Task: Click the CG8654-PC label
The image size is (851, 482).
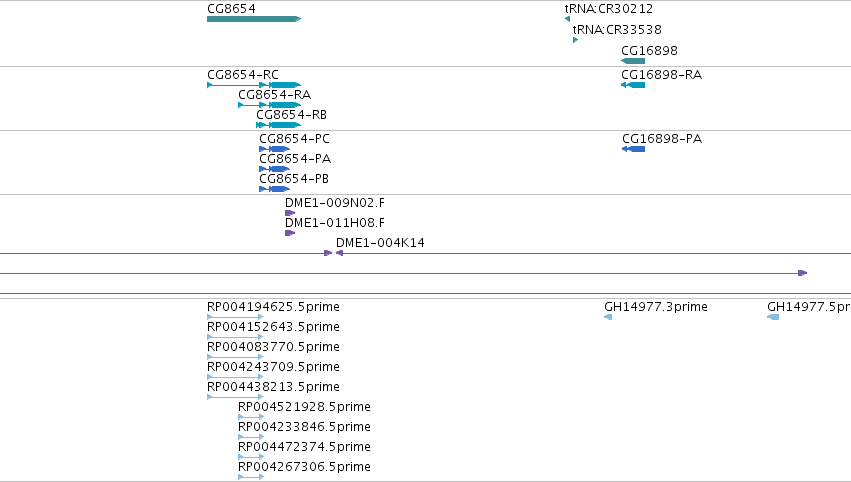Action: pyautogui.click(x=294, y=138)
